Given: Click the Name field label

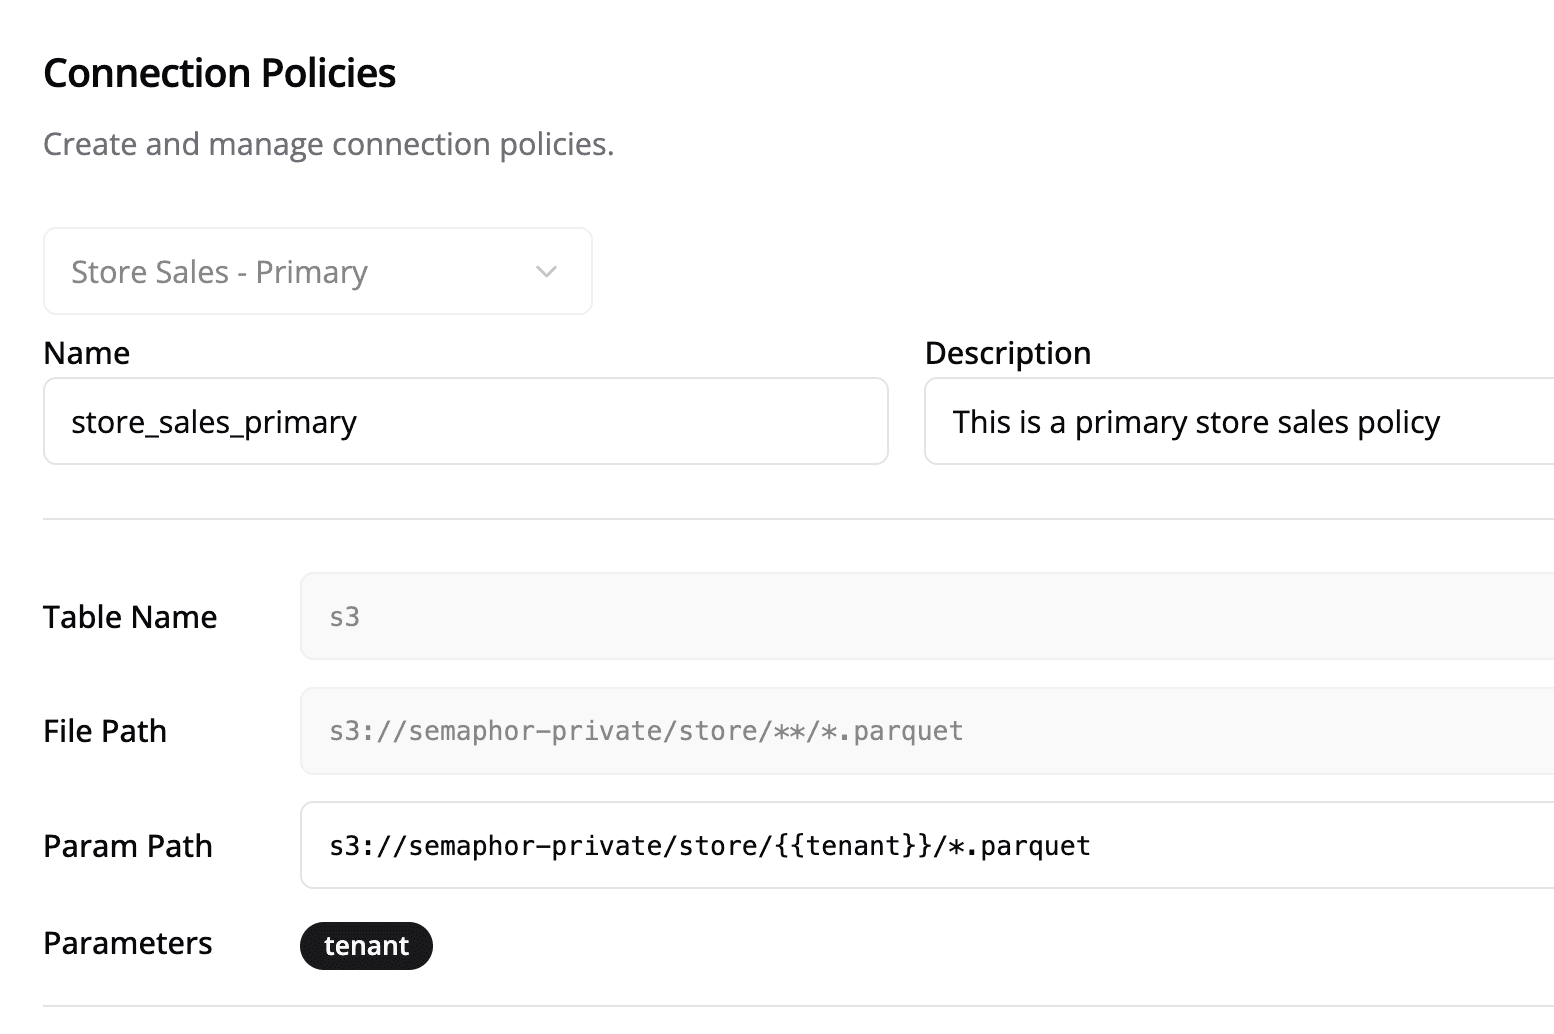Looking at the screenshot, I should tap(87, 353).
